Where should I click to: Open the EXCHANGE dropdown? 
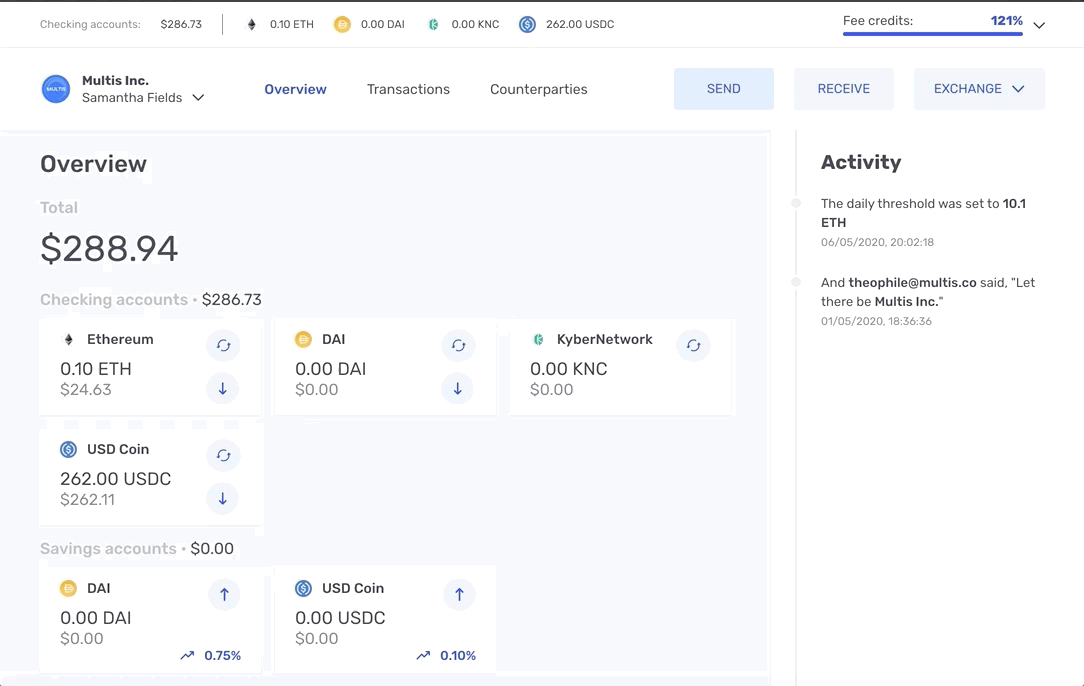pos(979,89)
